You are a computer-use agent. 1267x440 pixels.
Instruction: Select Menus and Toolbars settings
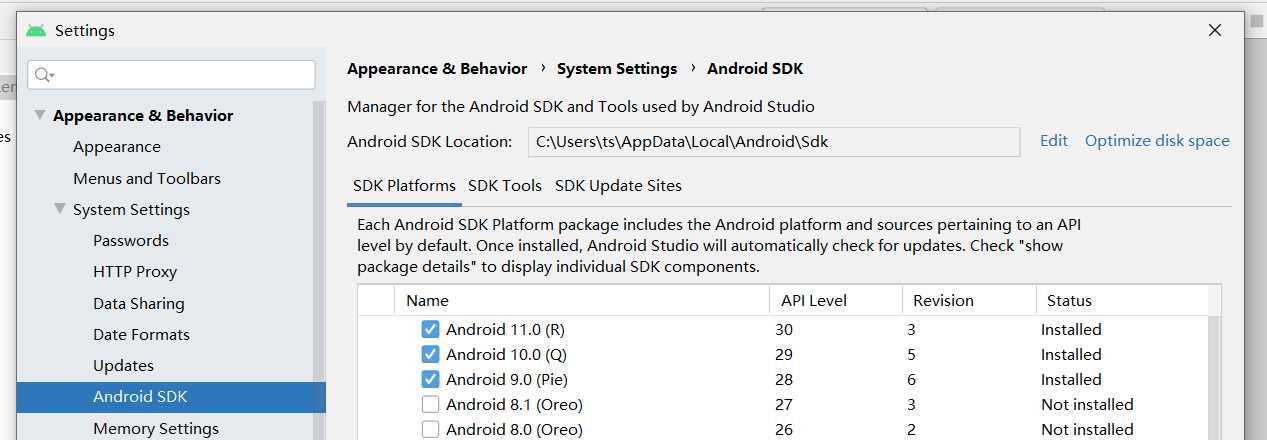point(147,178)
